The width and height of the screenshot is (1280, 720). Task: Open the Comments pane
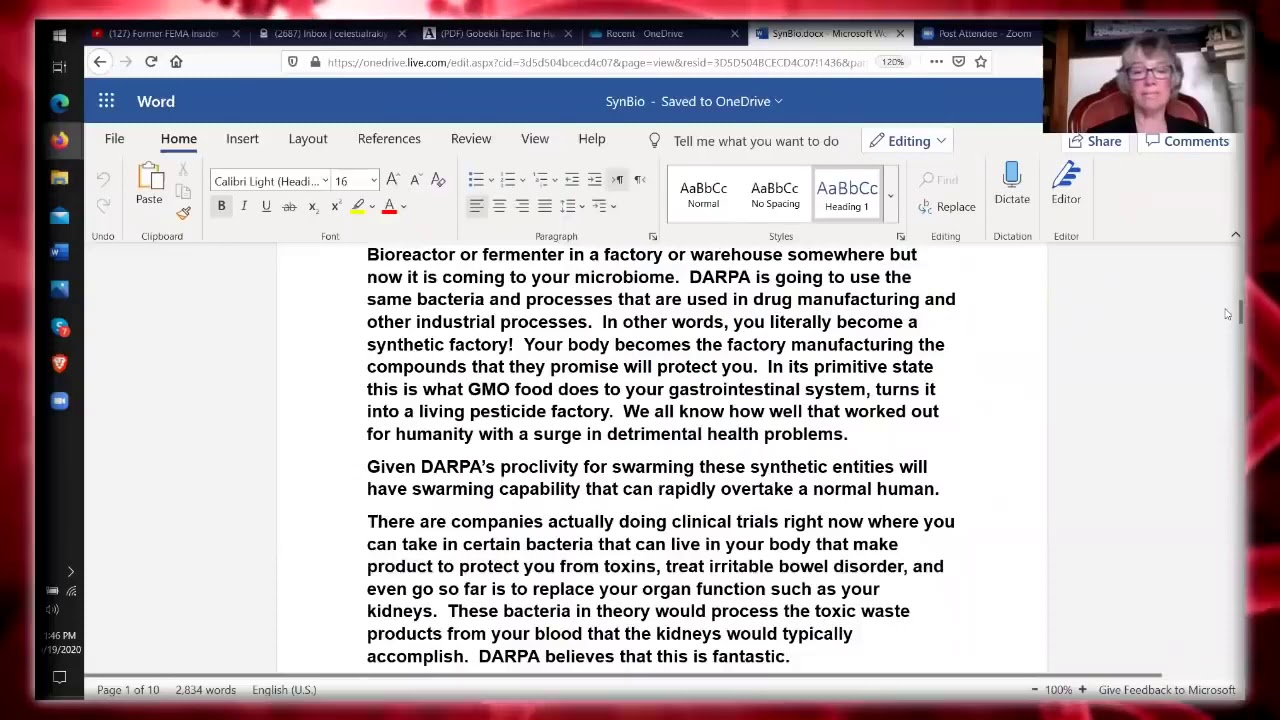(1187, 141)
